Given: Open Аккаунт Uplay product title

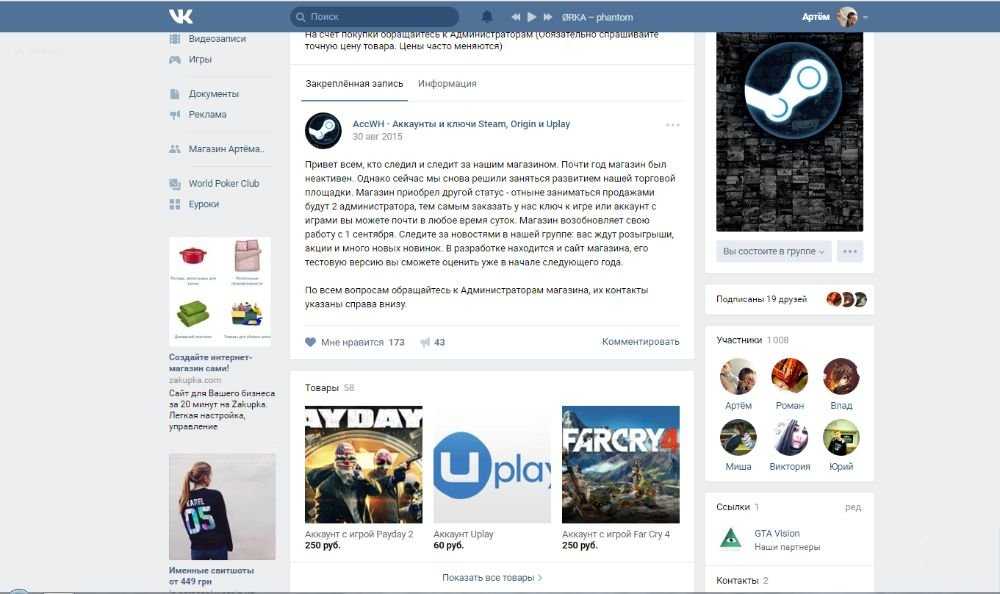Looking at the screenshot, I should 464,534.
